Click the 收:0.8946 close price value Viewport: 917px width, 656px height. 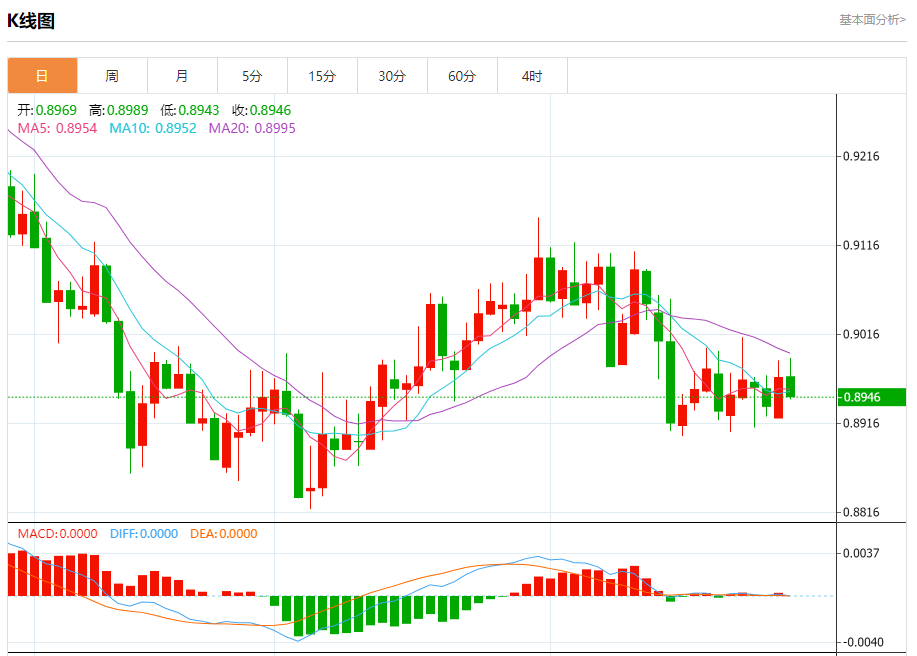click(x=261, y=110)
